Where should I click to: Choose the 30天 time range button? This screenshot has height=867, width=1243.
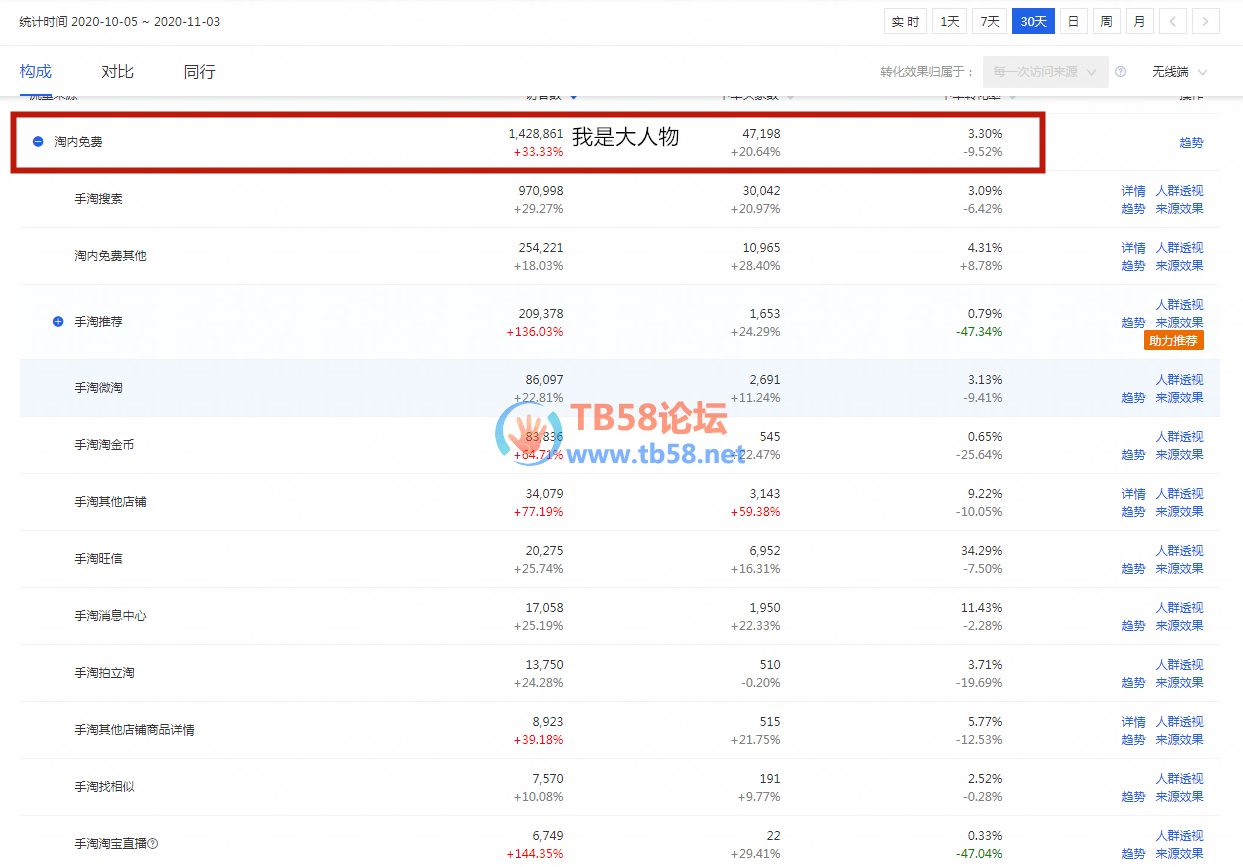pyautogui.click(x=1033, y=21)
